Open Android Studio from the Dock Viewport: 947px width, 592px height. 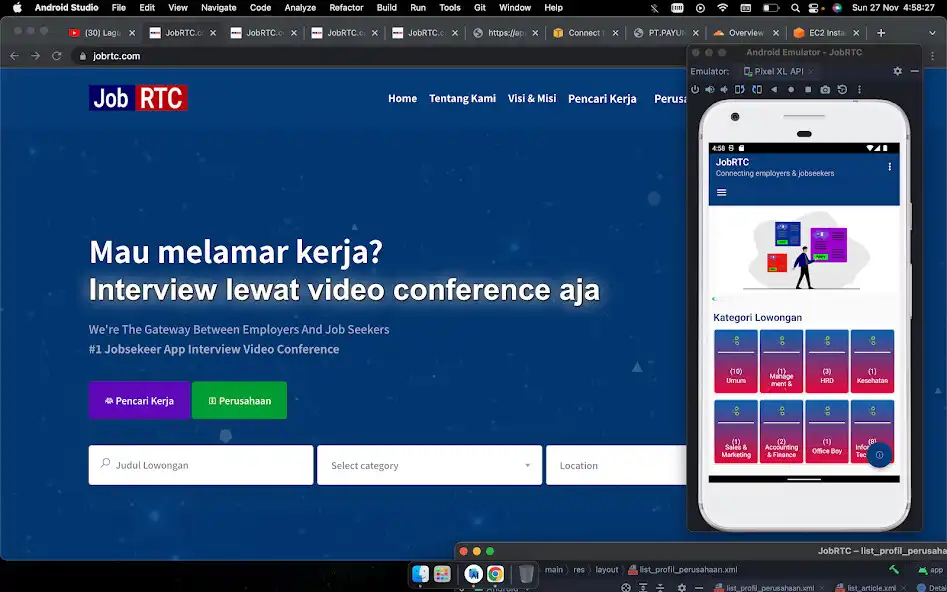coord(474,573)
